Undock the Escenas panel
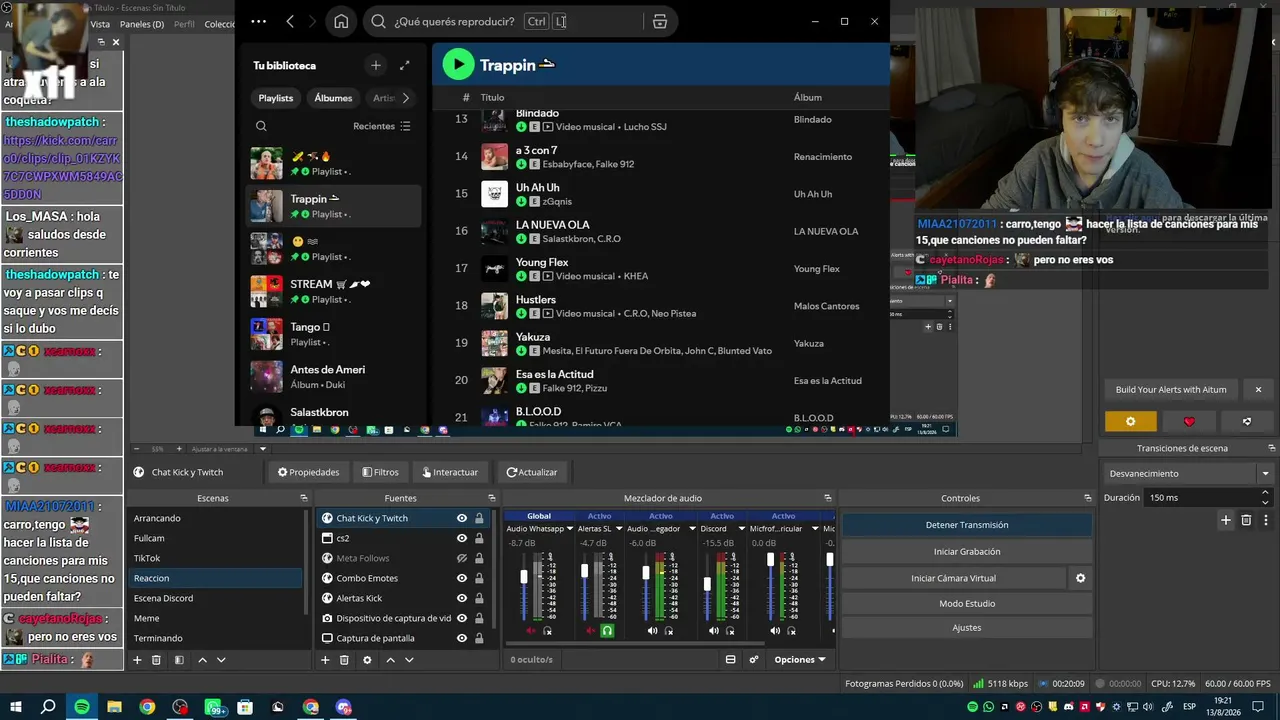 (304, 498)
